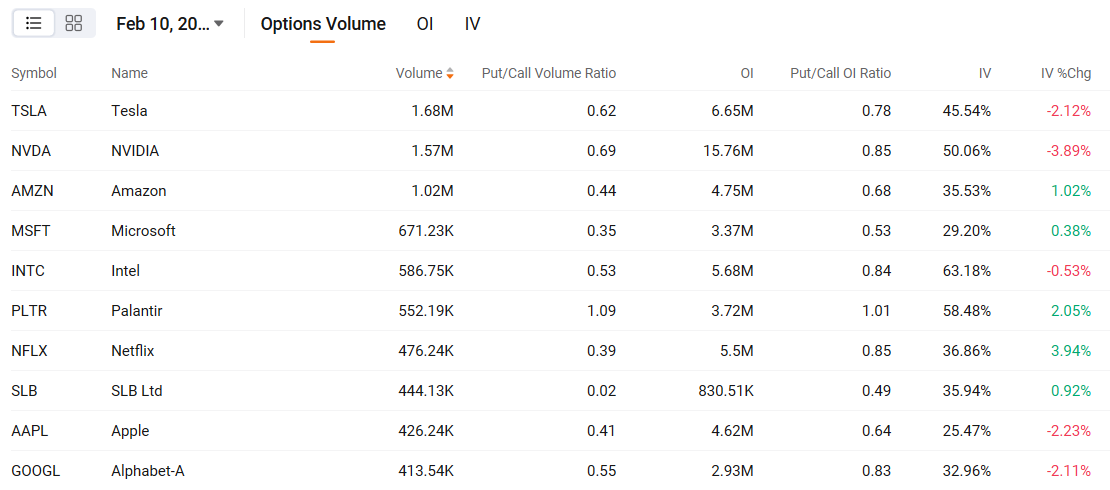Click the Microsoft company name
Viewport: 1110px width, 490px height.
tap(143, 231)
